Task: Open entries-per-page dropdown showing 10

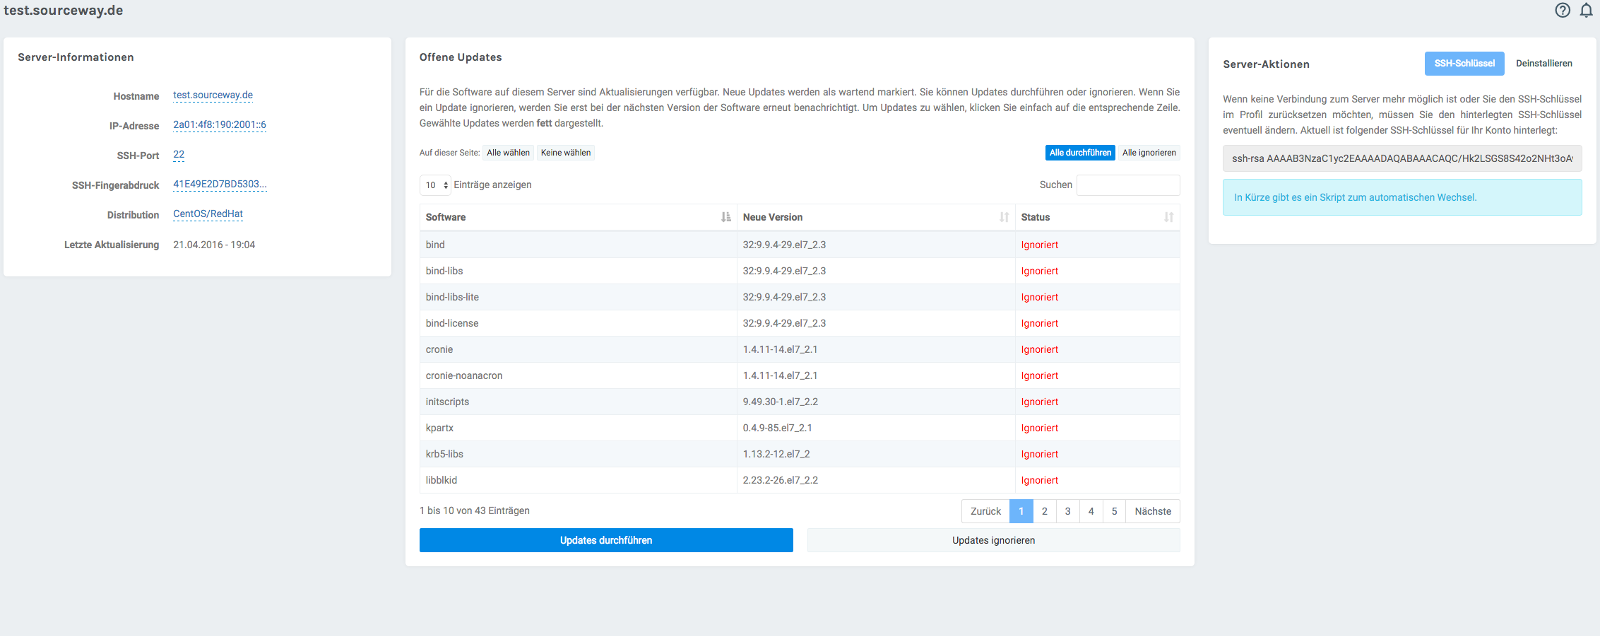Action: click(x=436, y=185)
